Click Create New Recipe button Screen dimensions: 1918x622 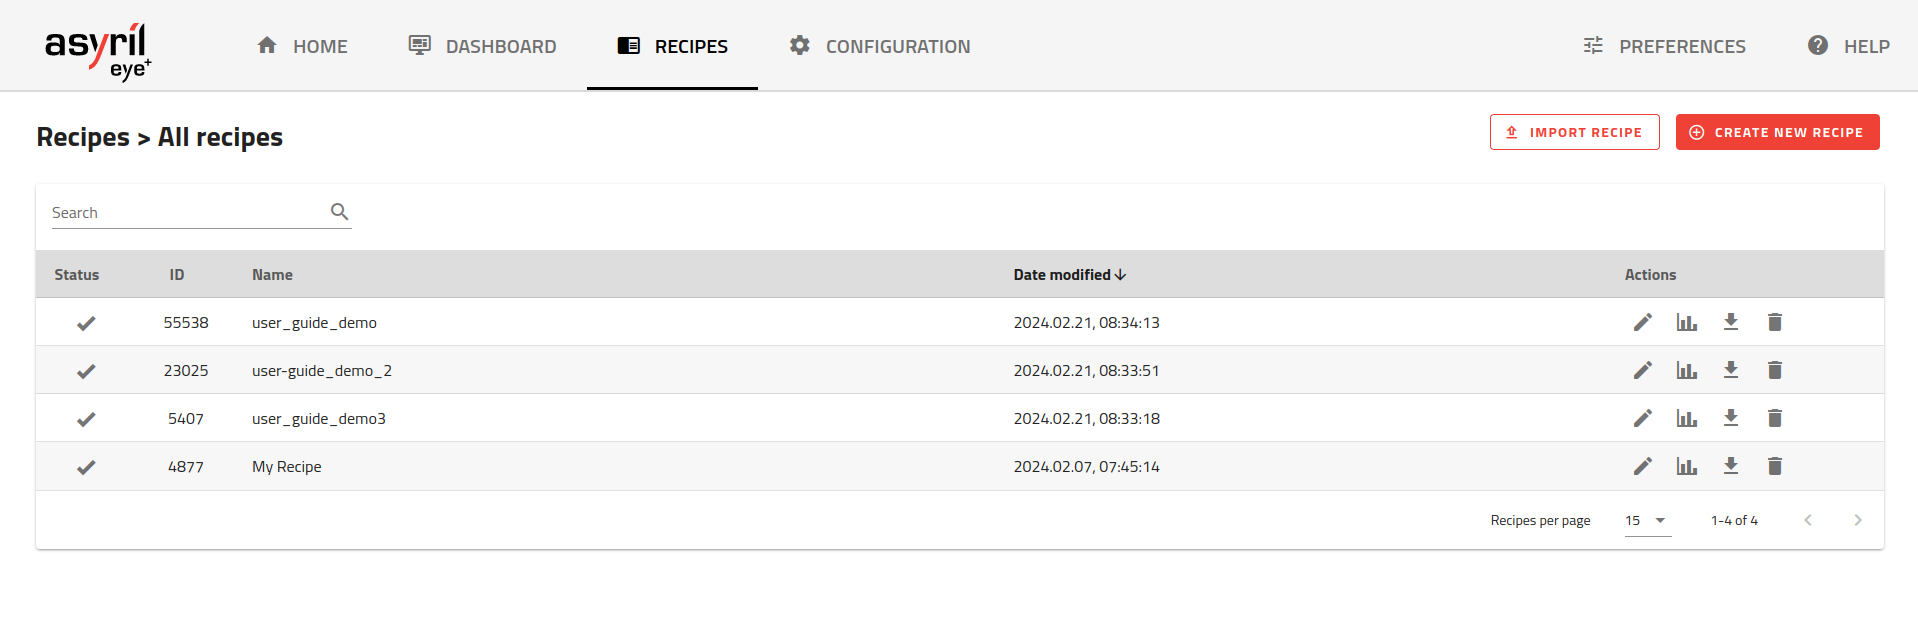pyautogui.click(x=1777, y=132)
